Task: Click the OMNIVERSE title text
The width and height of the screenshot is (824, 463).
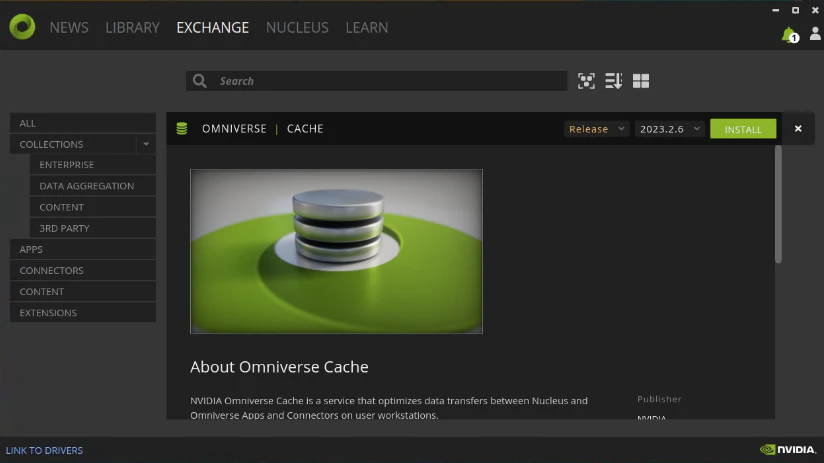Action: (x=234, y=129)
